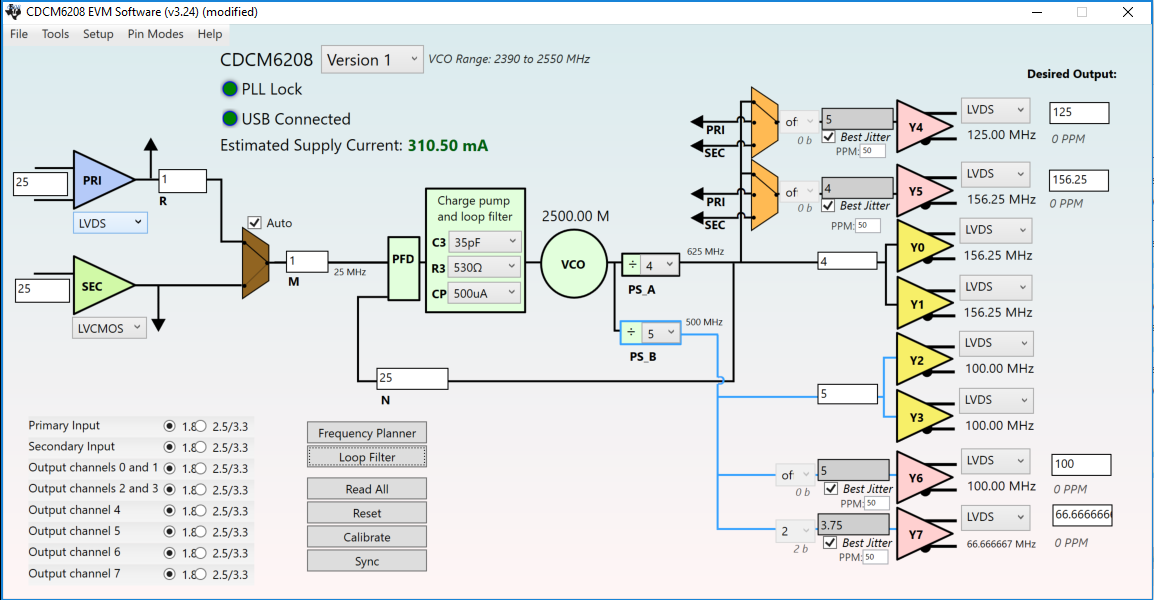Open the Setup menu
Image resolution: width=1154 pixels, height=600 pixels.
coord(98,34)
